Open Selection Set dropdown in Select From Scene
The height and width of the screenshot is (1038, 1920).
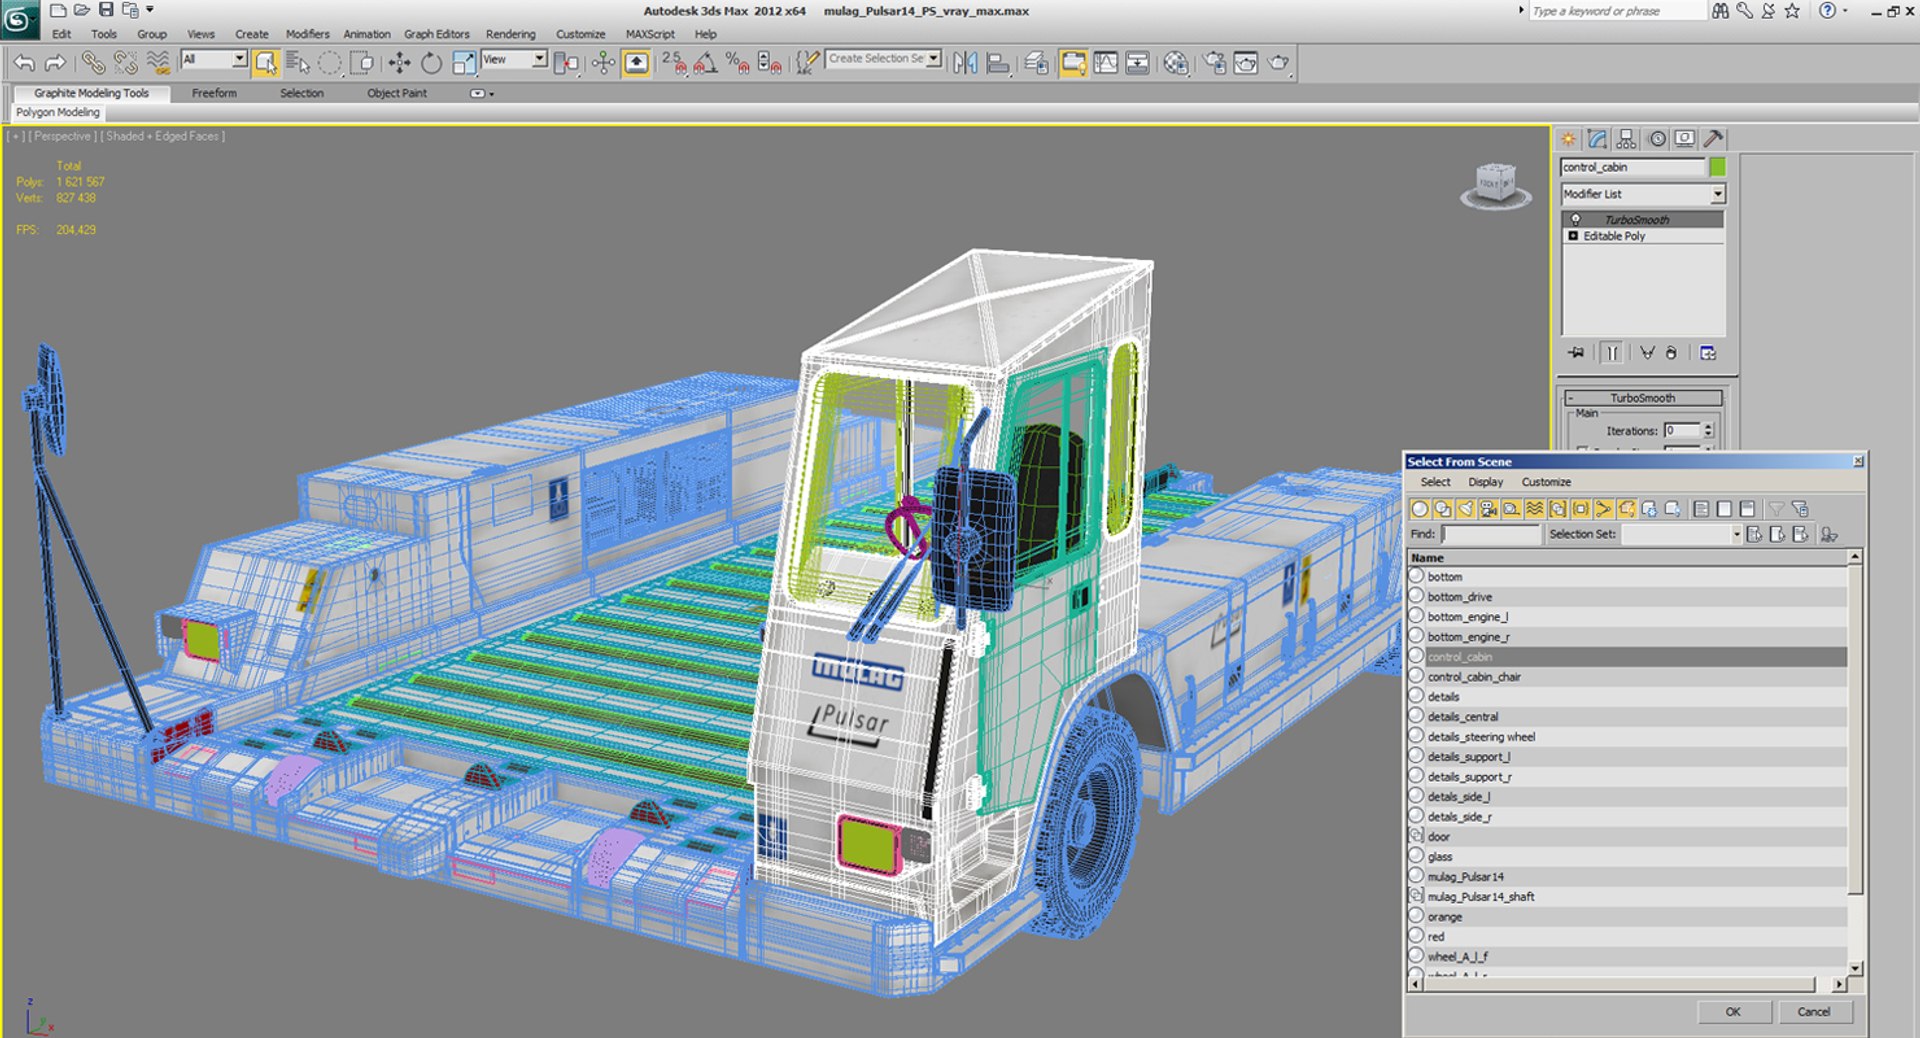[x=1736, y=534]
